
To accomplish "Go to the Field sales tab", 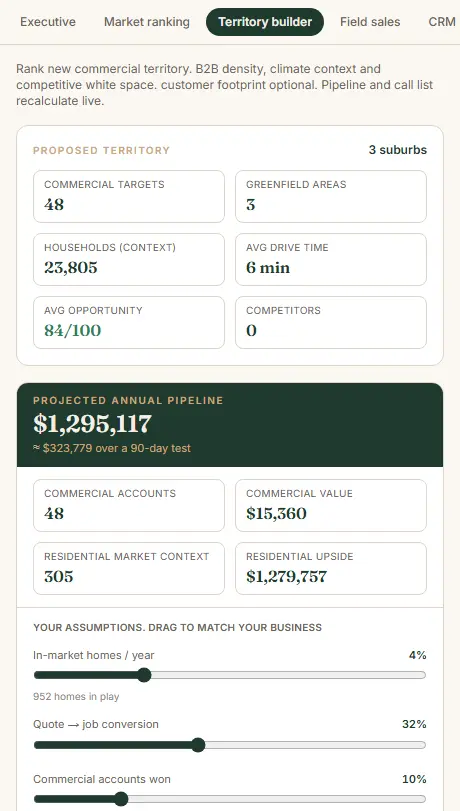I will coord(370,22).
